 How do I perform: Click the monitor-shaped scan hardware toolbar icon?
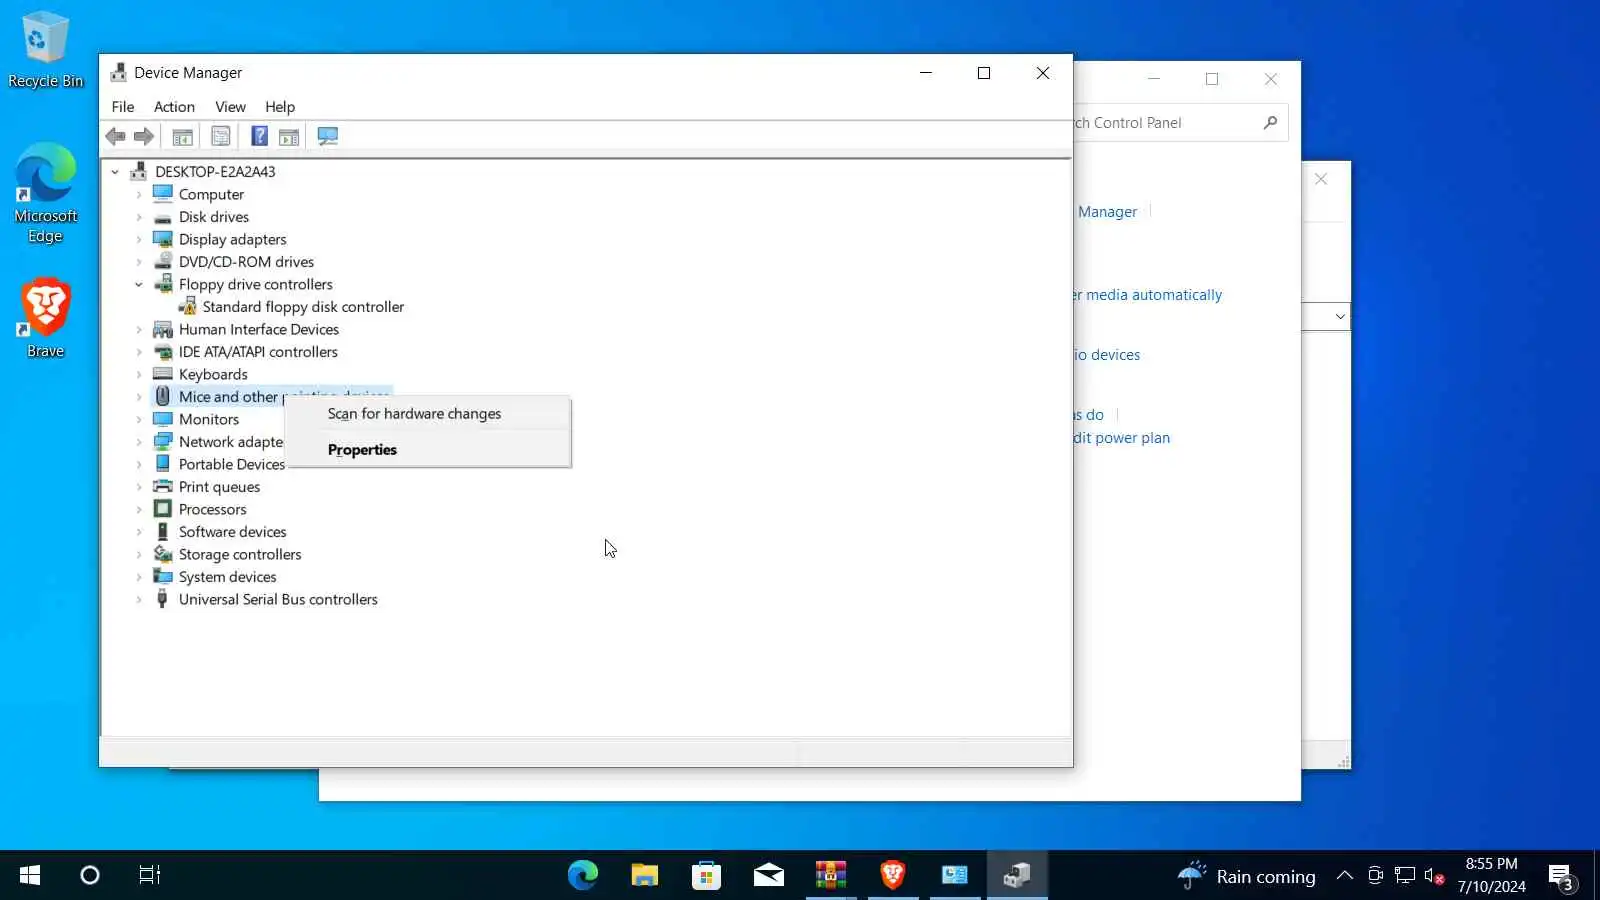pyautogui.click(x=327, y=136)
